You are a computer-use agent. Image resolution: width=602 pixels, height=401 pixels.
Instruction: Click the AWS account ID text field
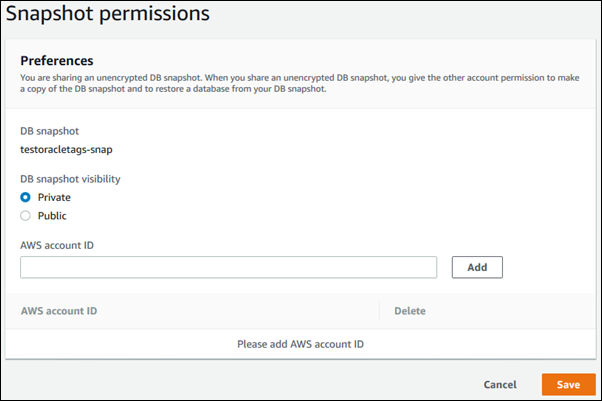[228, 267]
